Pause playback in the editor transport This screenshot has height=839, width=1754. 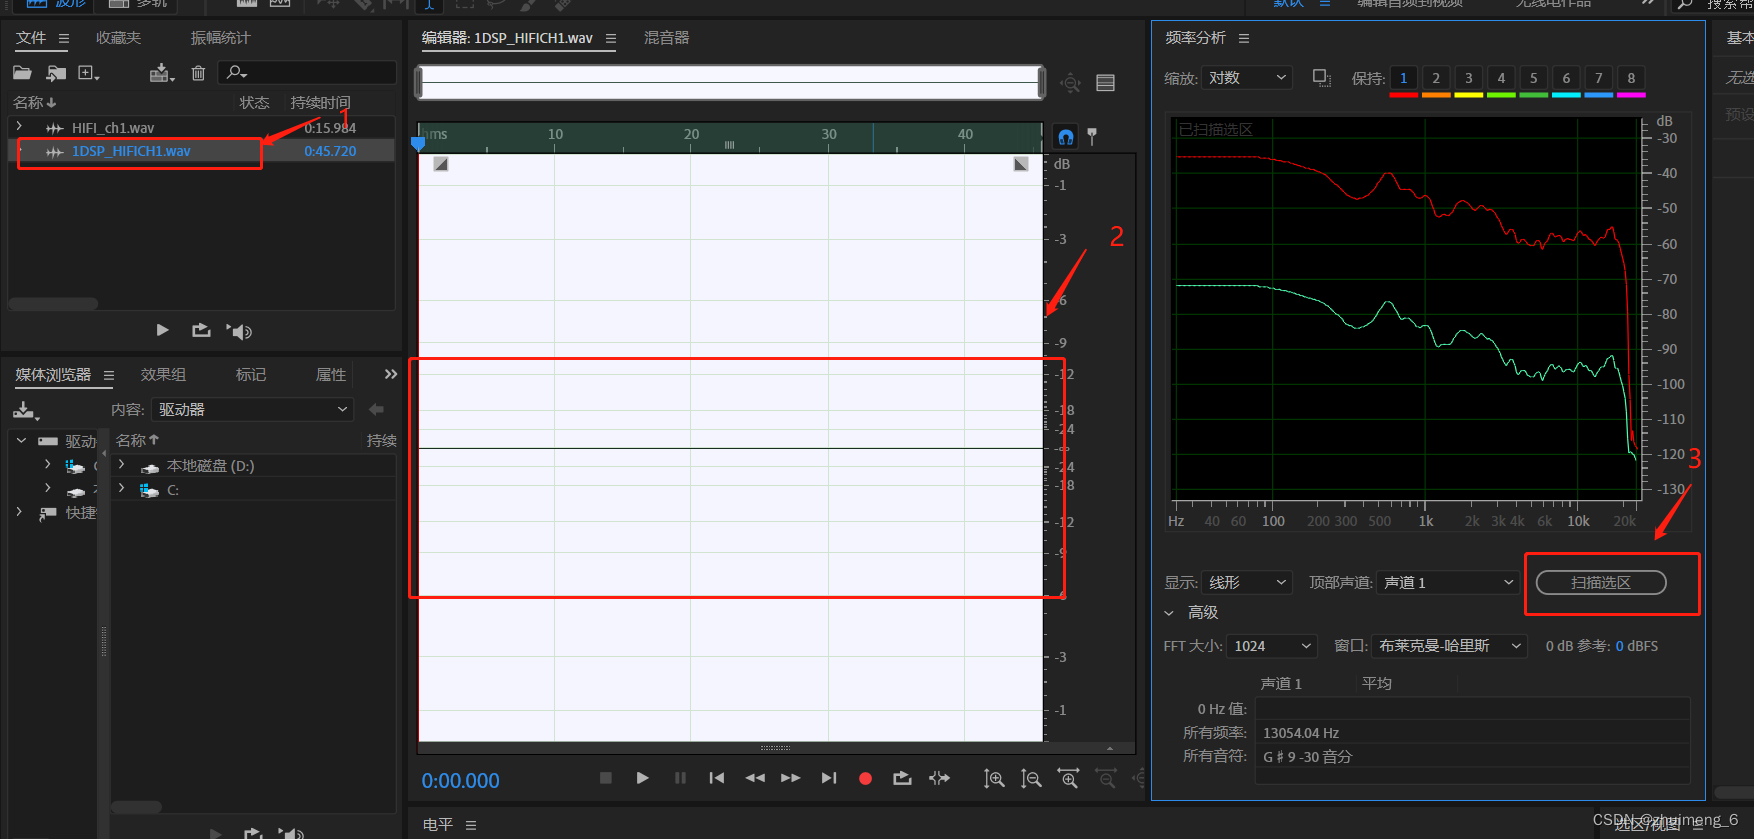pyautogui.click(x=680, y=778)
